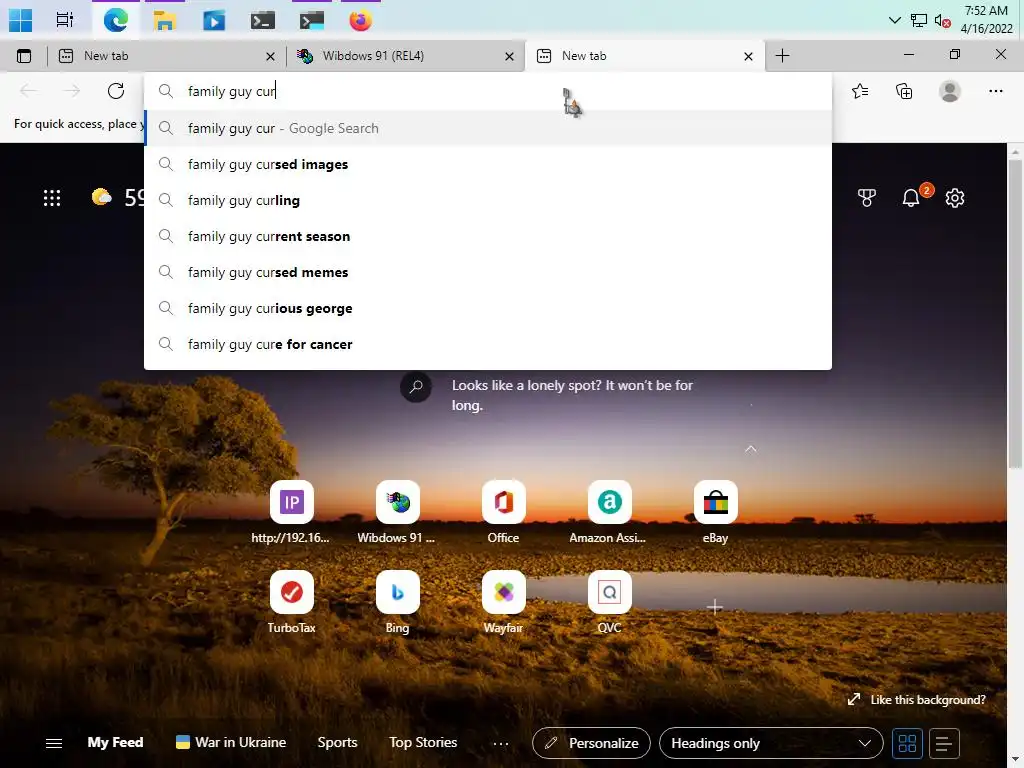Open File Explorer from the taskbar
The height and width of the screenshot is (768, 1024).
point(165,20)
